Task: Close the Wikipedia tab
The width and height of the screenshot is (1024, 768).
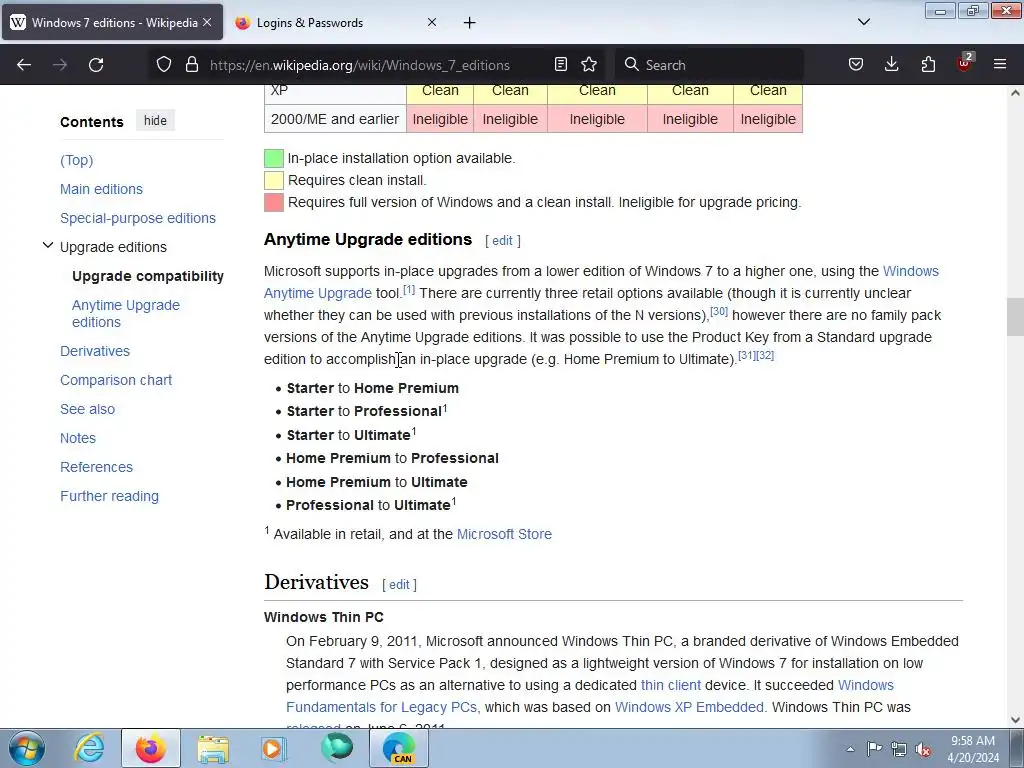Action: coord(207,22)
